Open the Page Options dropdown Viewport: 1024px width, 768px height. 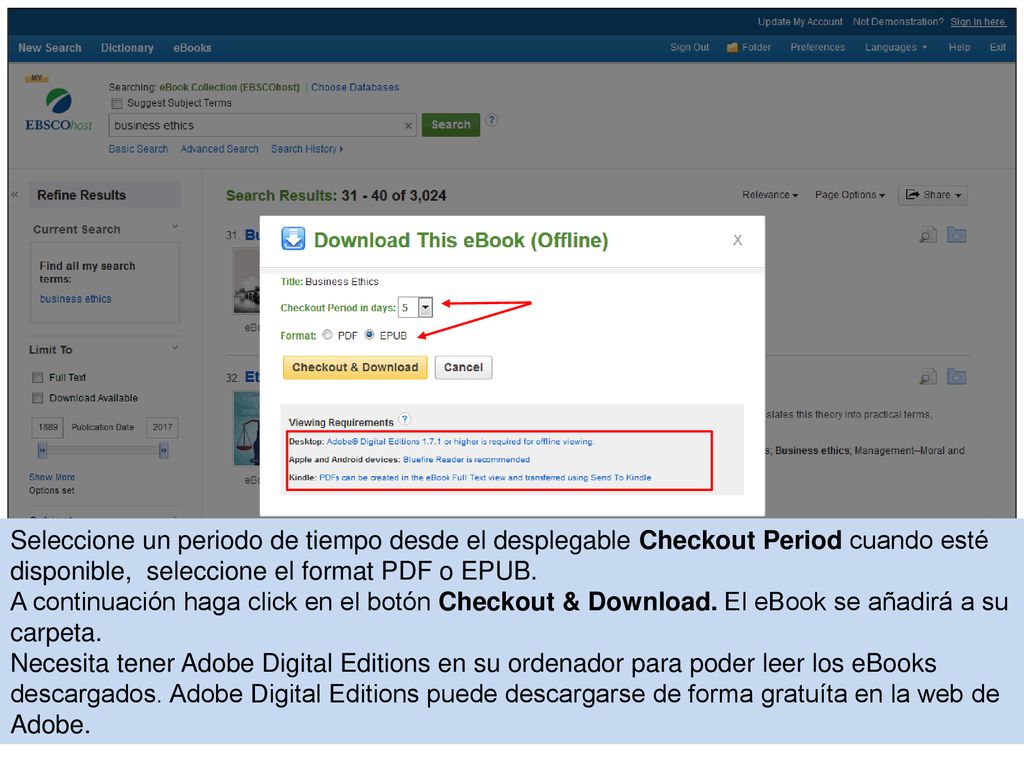point(850,195)
